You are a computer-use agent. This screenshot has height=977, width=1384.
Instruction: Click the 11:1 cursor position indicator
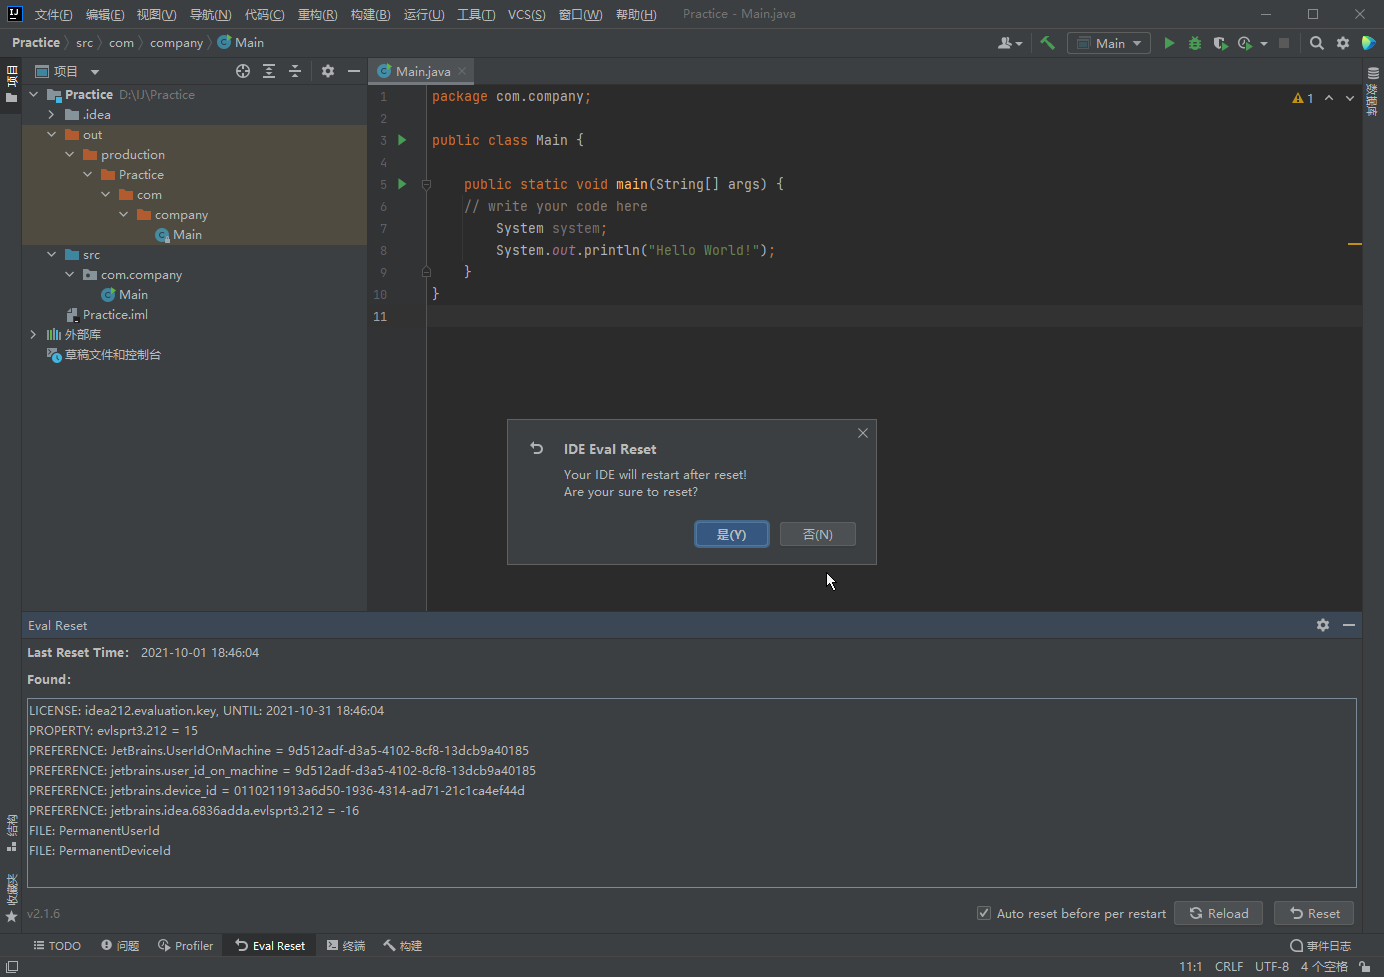tap(1190, 967)
